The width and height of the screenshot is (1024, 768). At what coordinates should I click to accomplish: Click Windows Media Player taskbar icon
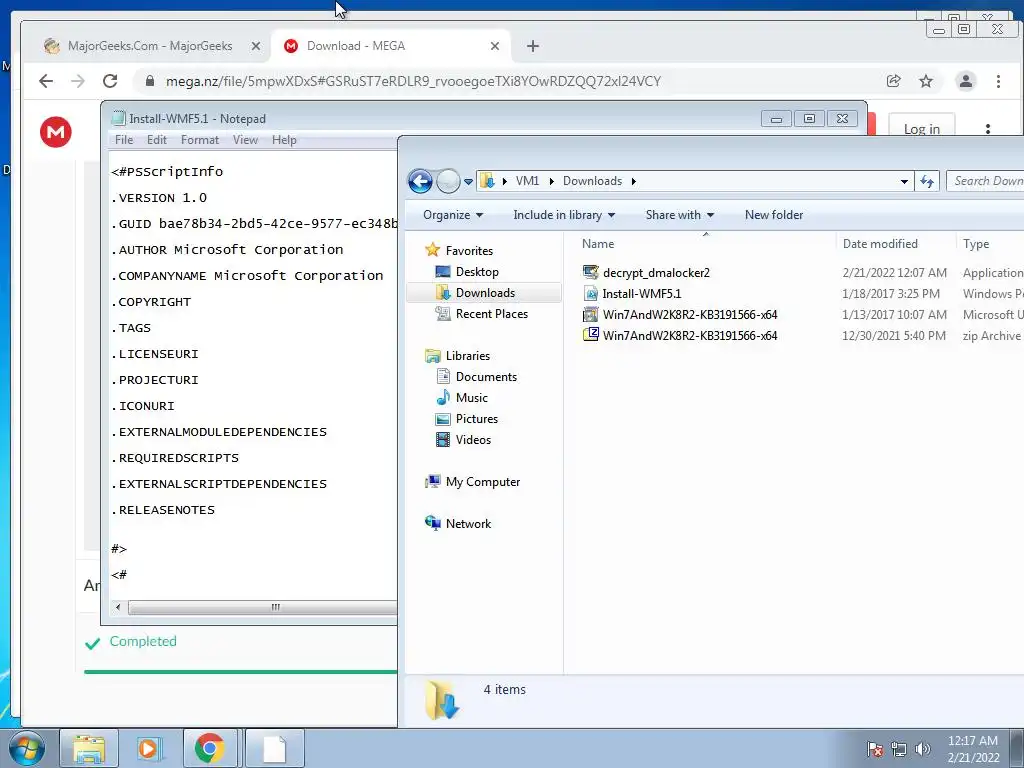(x=149, y=748)
